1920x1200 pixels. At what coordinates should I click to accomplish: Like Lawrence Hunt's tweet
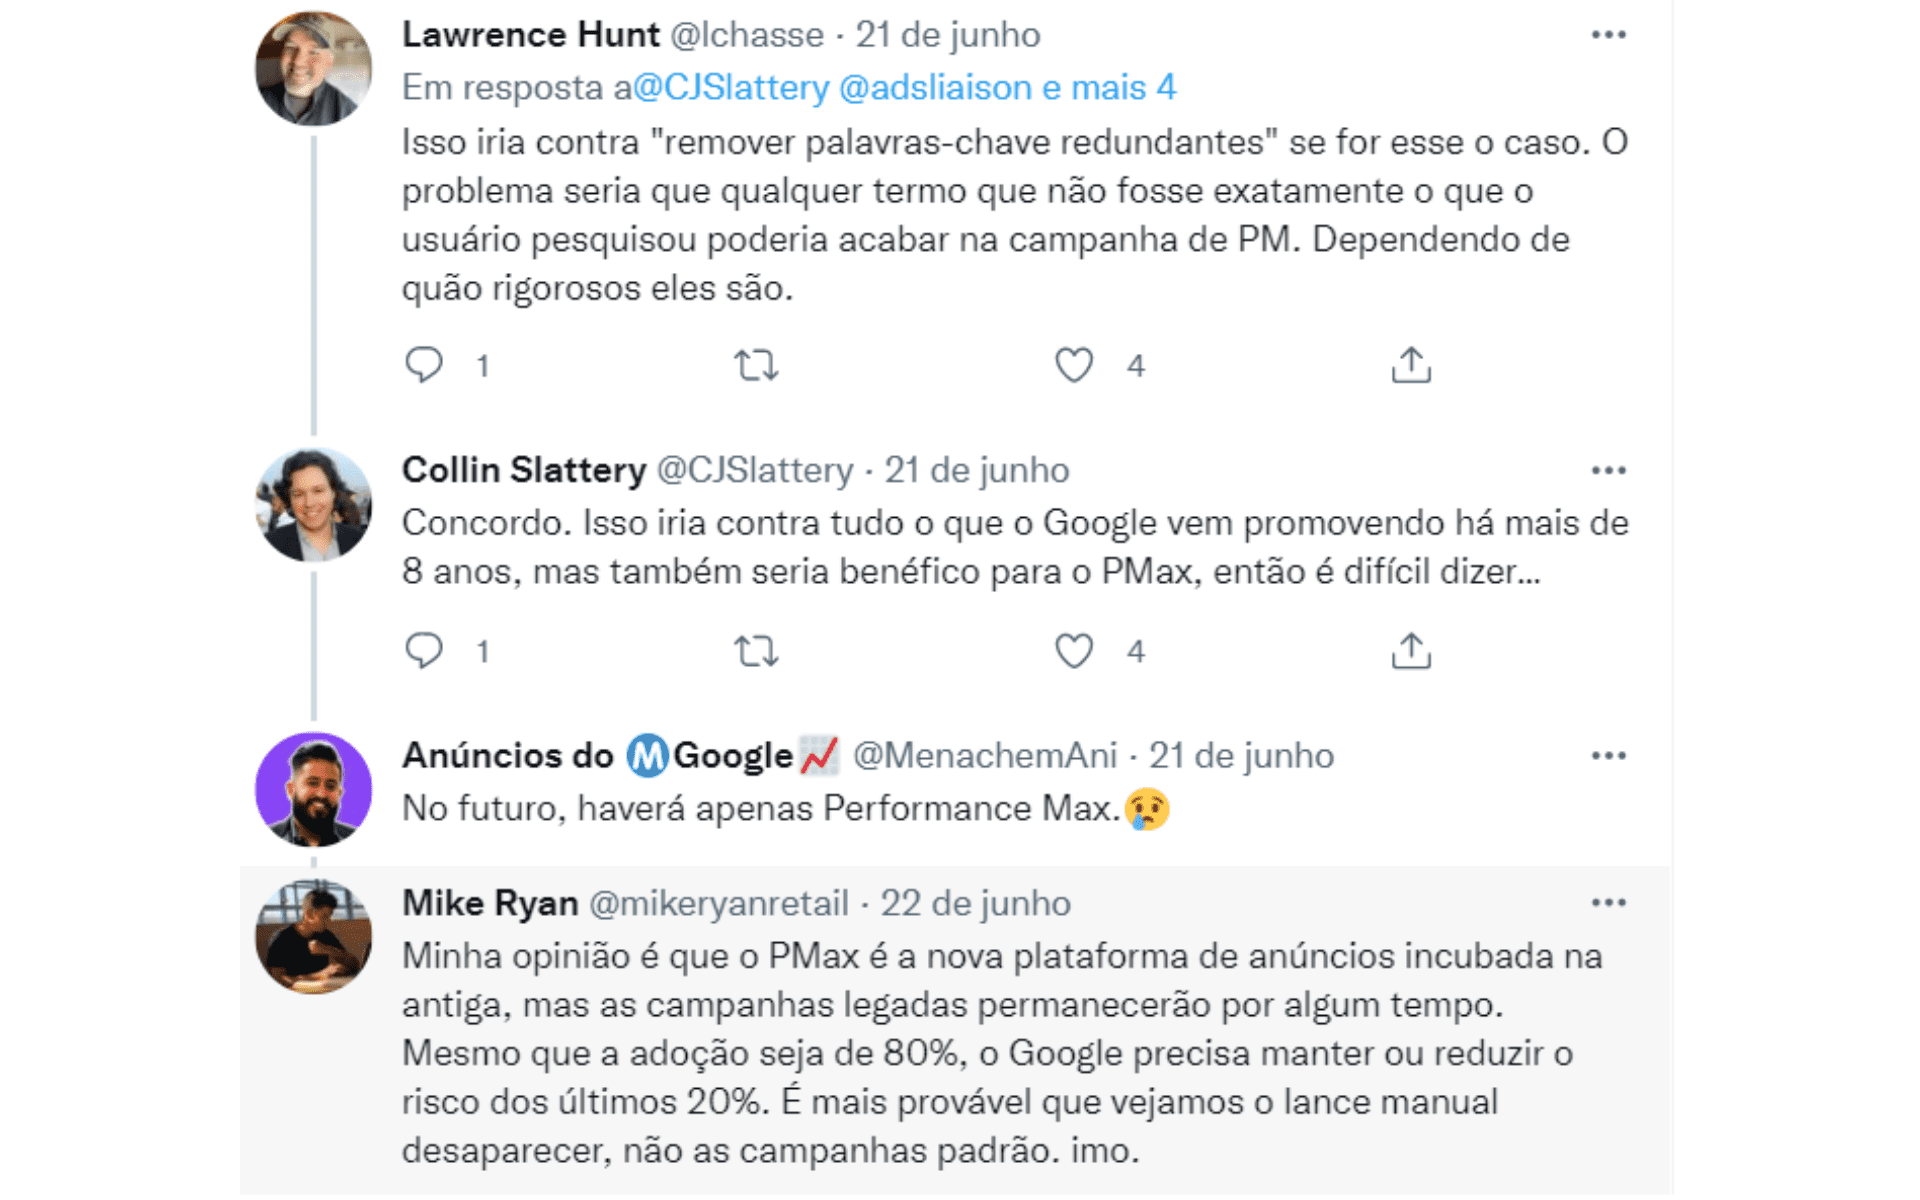1074,365
